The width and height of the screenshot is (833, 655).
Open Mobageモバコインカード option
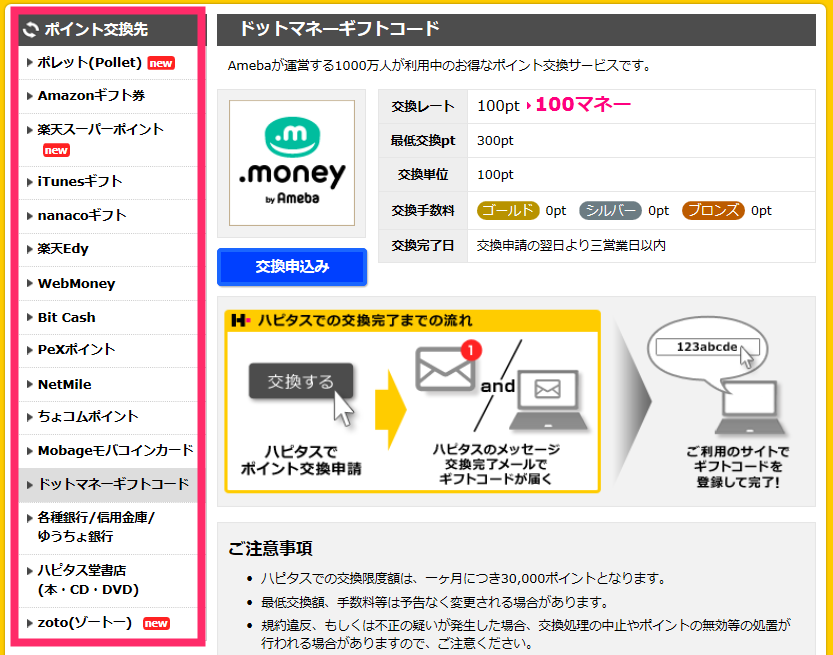[115, 450]
